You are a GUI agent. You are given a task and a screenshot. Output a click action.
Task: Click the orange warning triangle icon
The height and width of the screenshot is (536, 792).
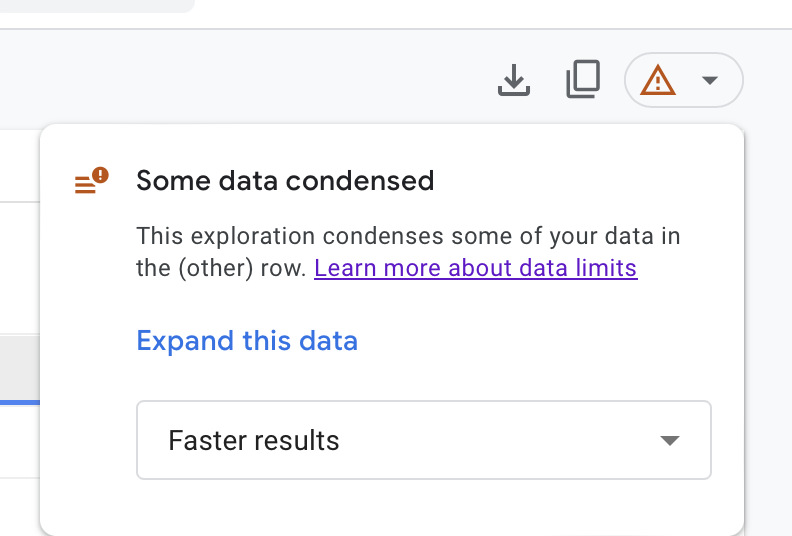point(658,80)
